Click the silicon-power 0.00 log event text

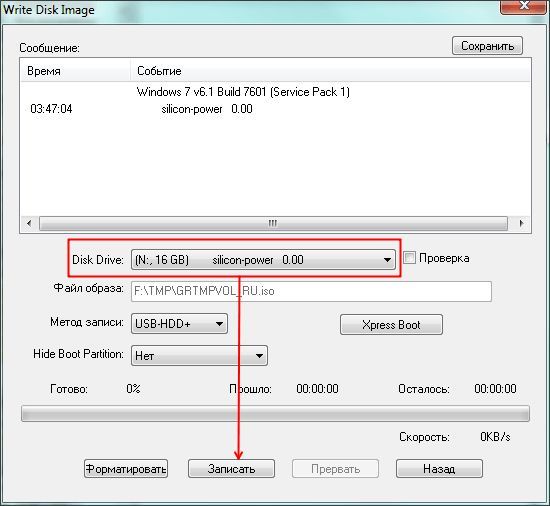click(x=207, y=109)
